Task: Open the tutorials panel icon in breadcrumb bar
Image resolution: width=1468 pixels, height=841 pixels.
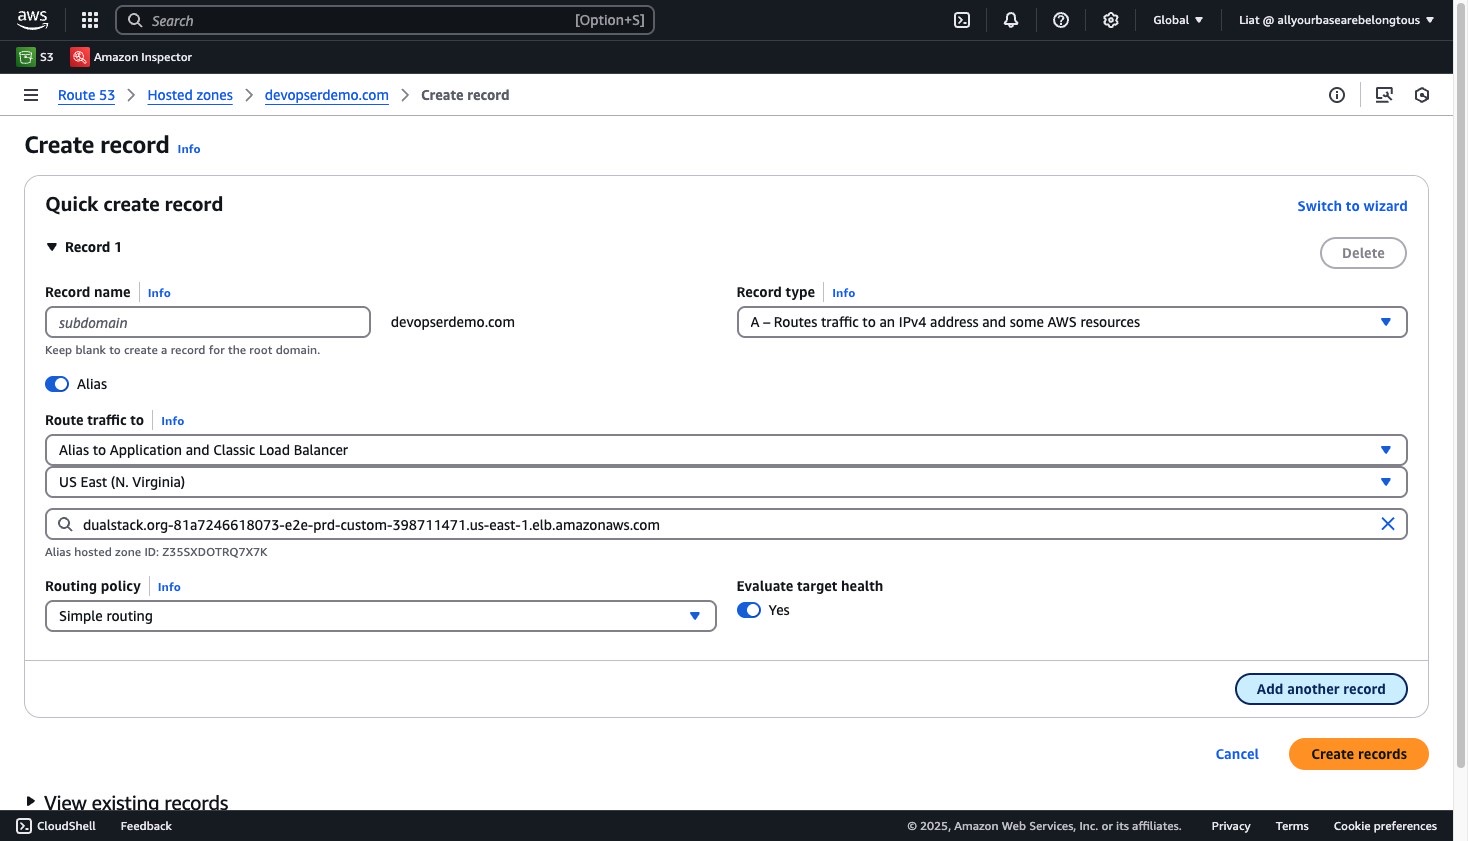Action: (1384, 95)
